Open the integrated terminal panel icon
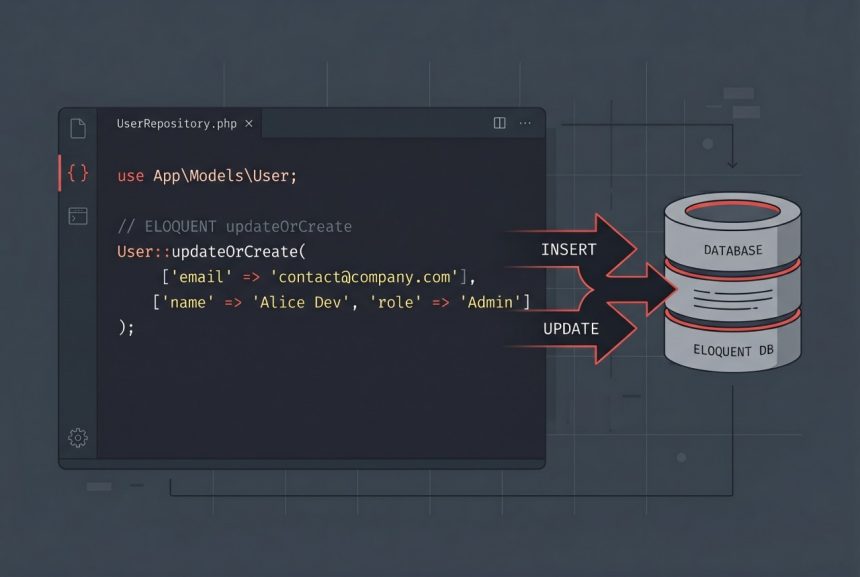 pos(76,216)
